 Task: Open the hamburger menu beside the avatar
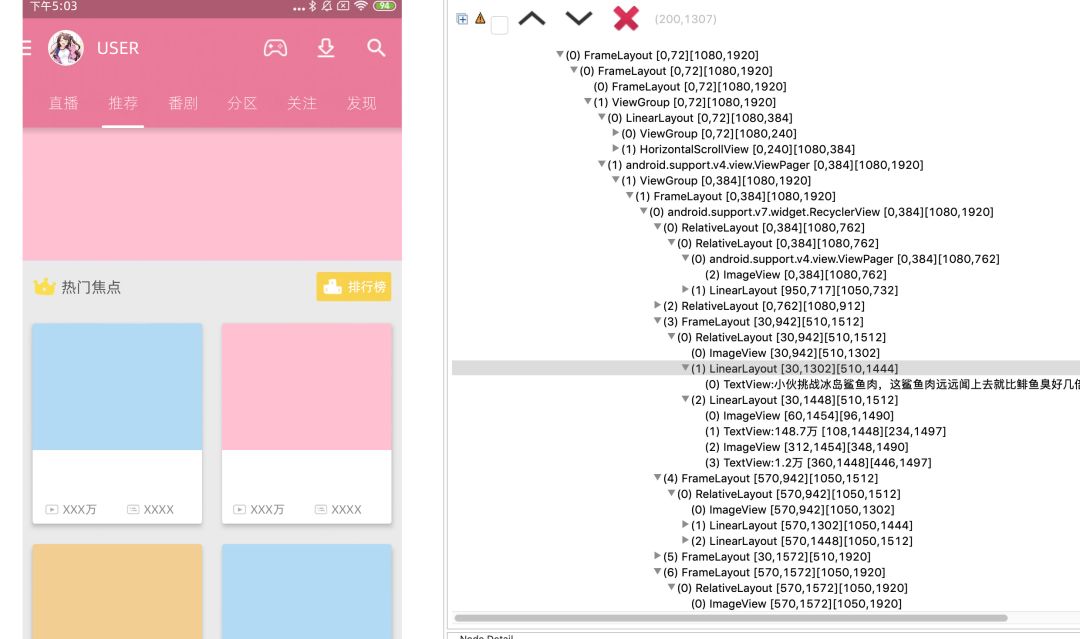[x=27, y=48]
